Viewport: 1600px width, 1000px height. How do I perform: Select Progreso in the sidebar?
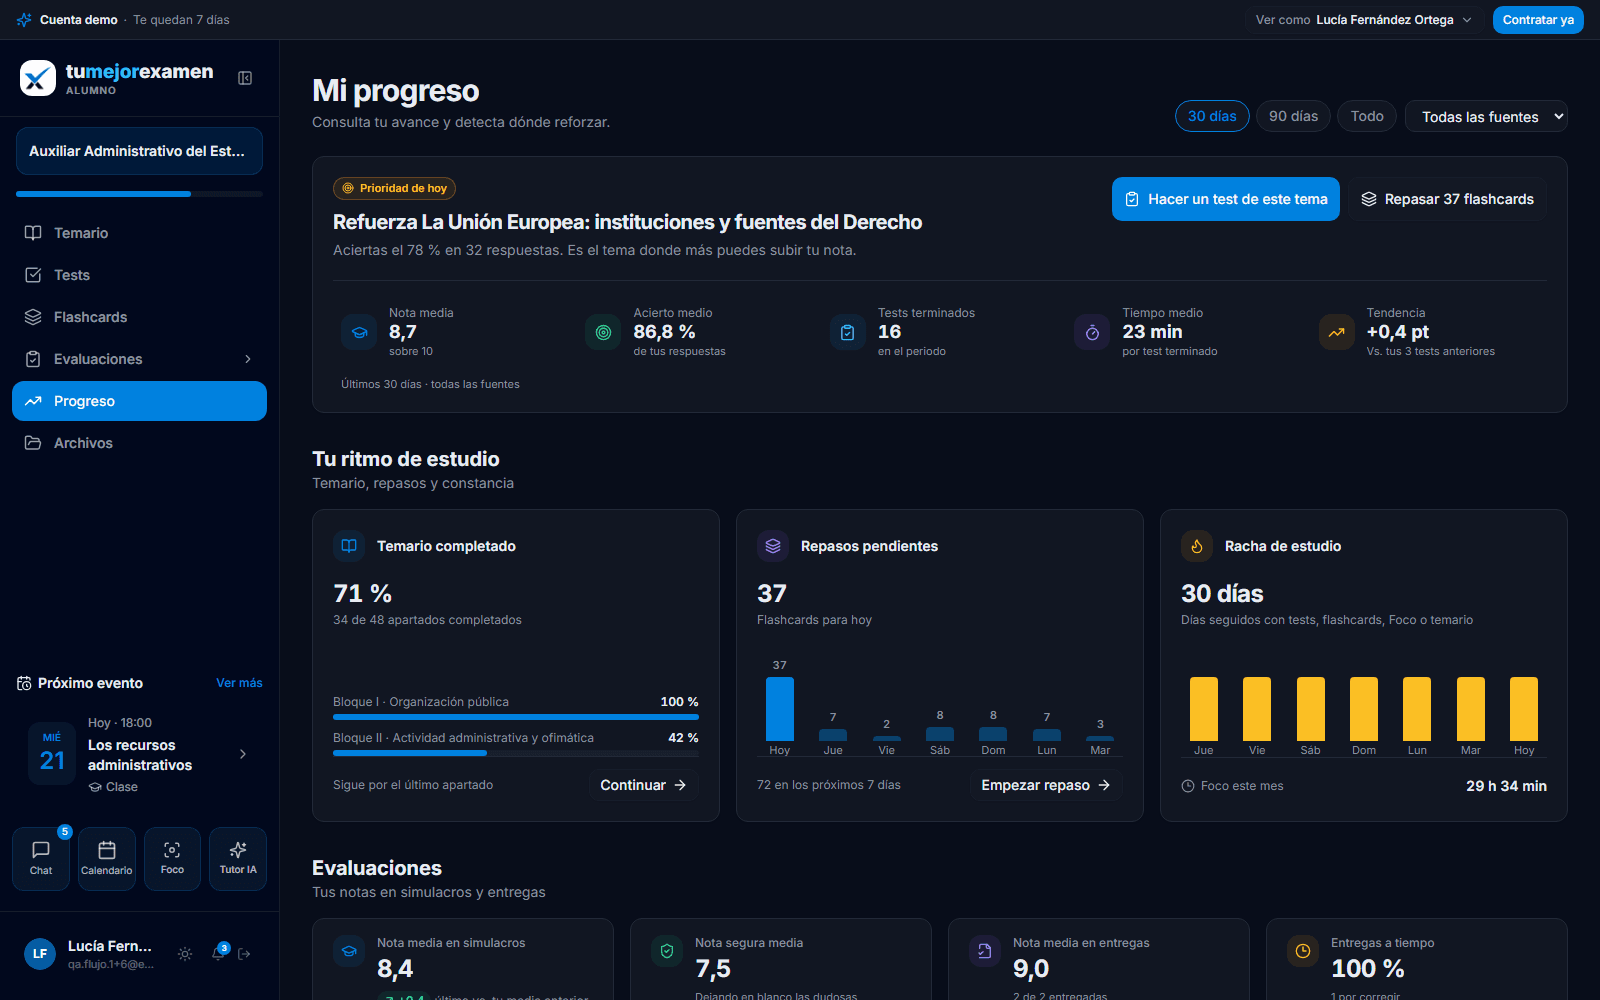click(x=139, y=401)
